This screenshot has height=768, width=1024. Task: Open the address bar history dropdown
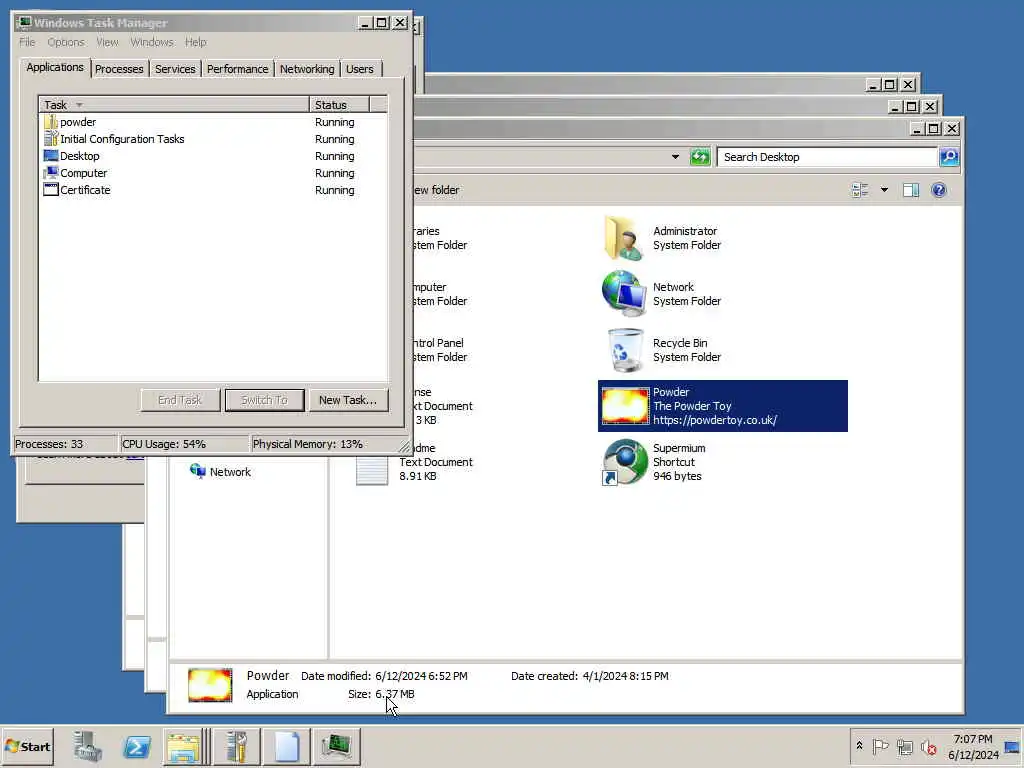[x=675, y=157]
